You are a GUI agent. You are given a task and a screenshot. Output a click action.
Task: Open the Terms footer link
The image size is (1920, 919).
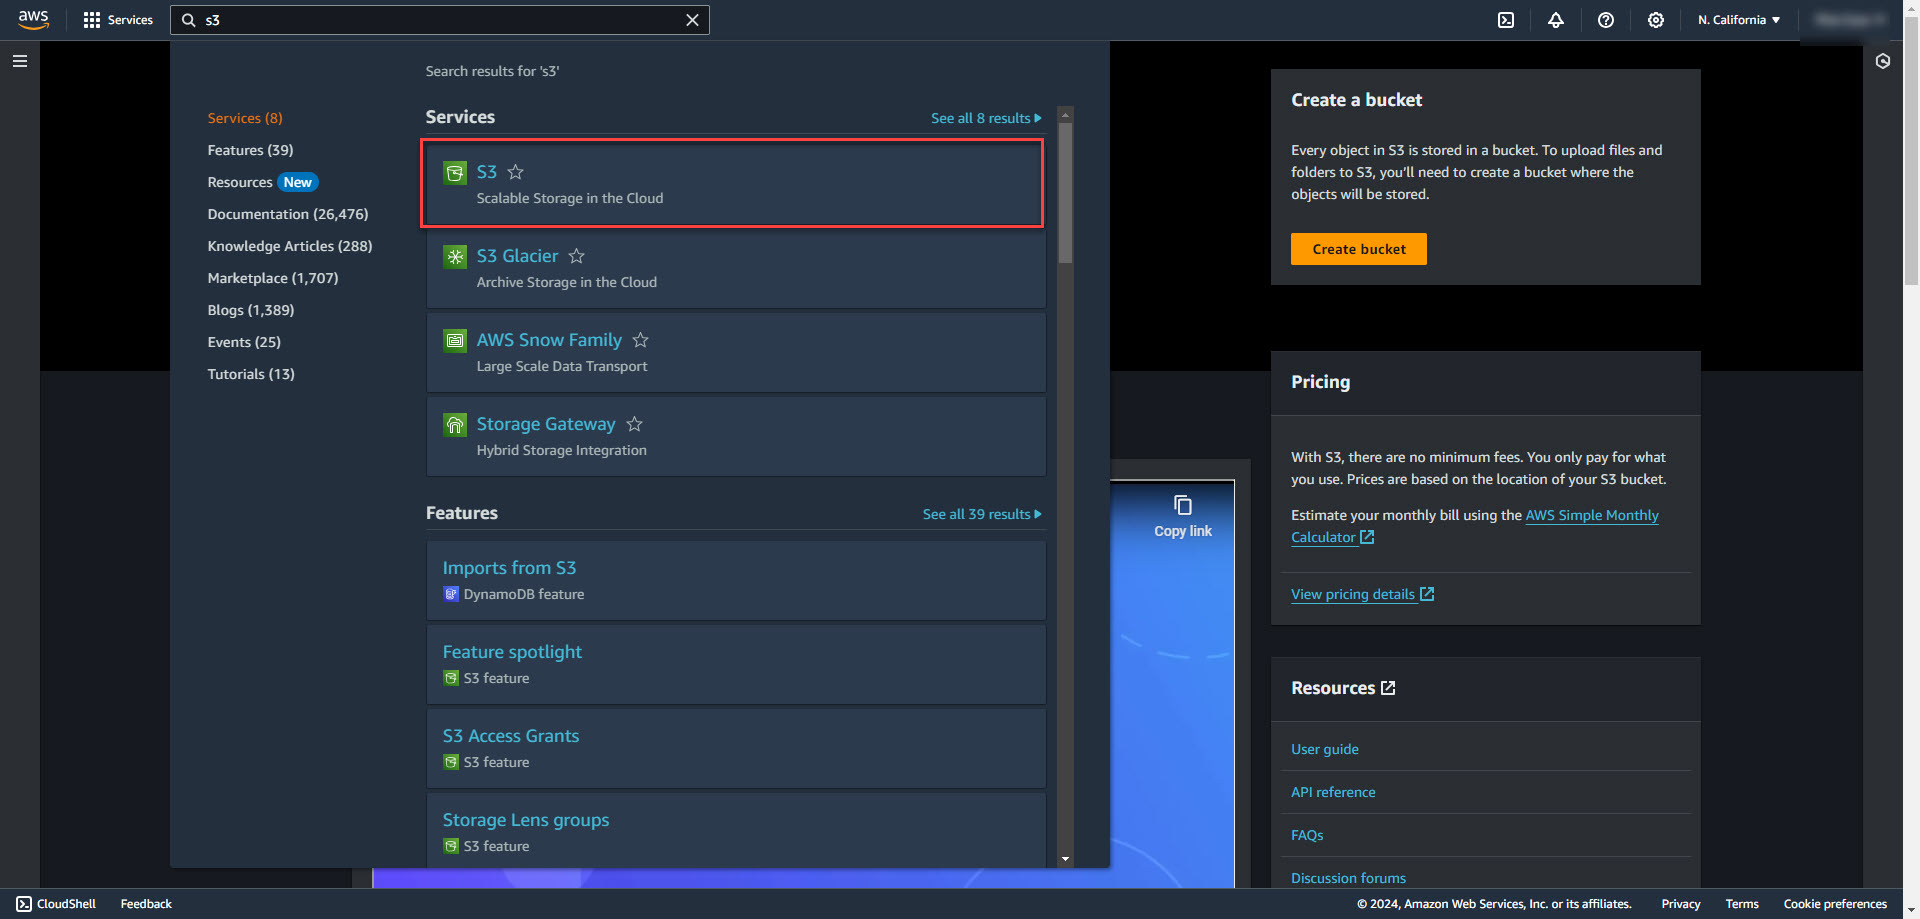(x=1742, y=904)
